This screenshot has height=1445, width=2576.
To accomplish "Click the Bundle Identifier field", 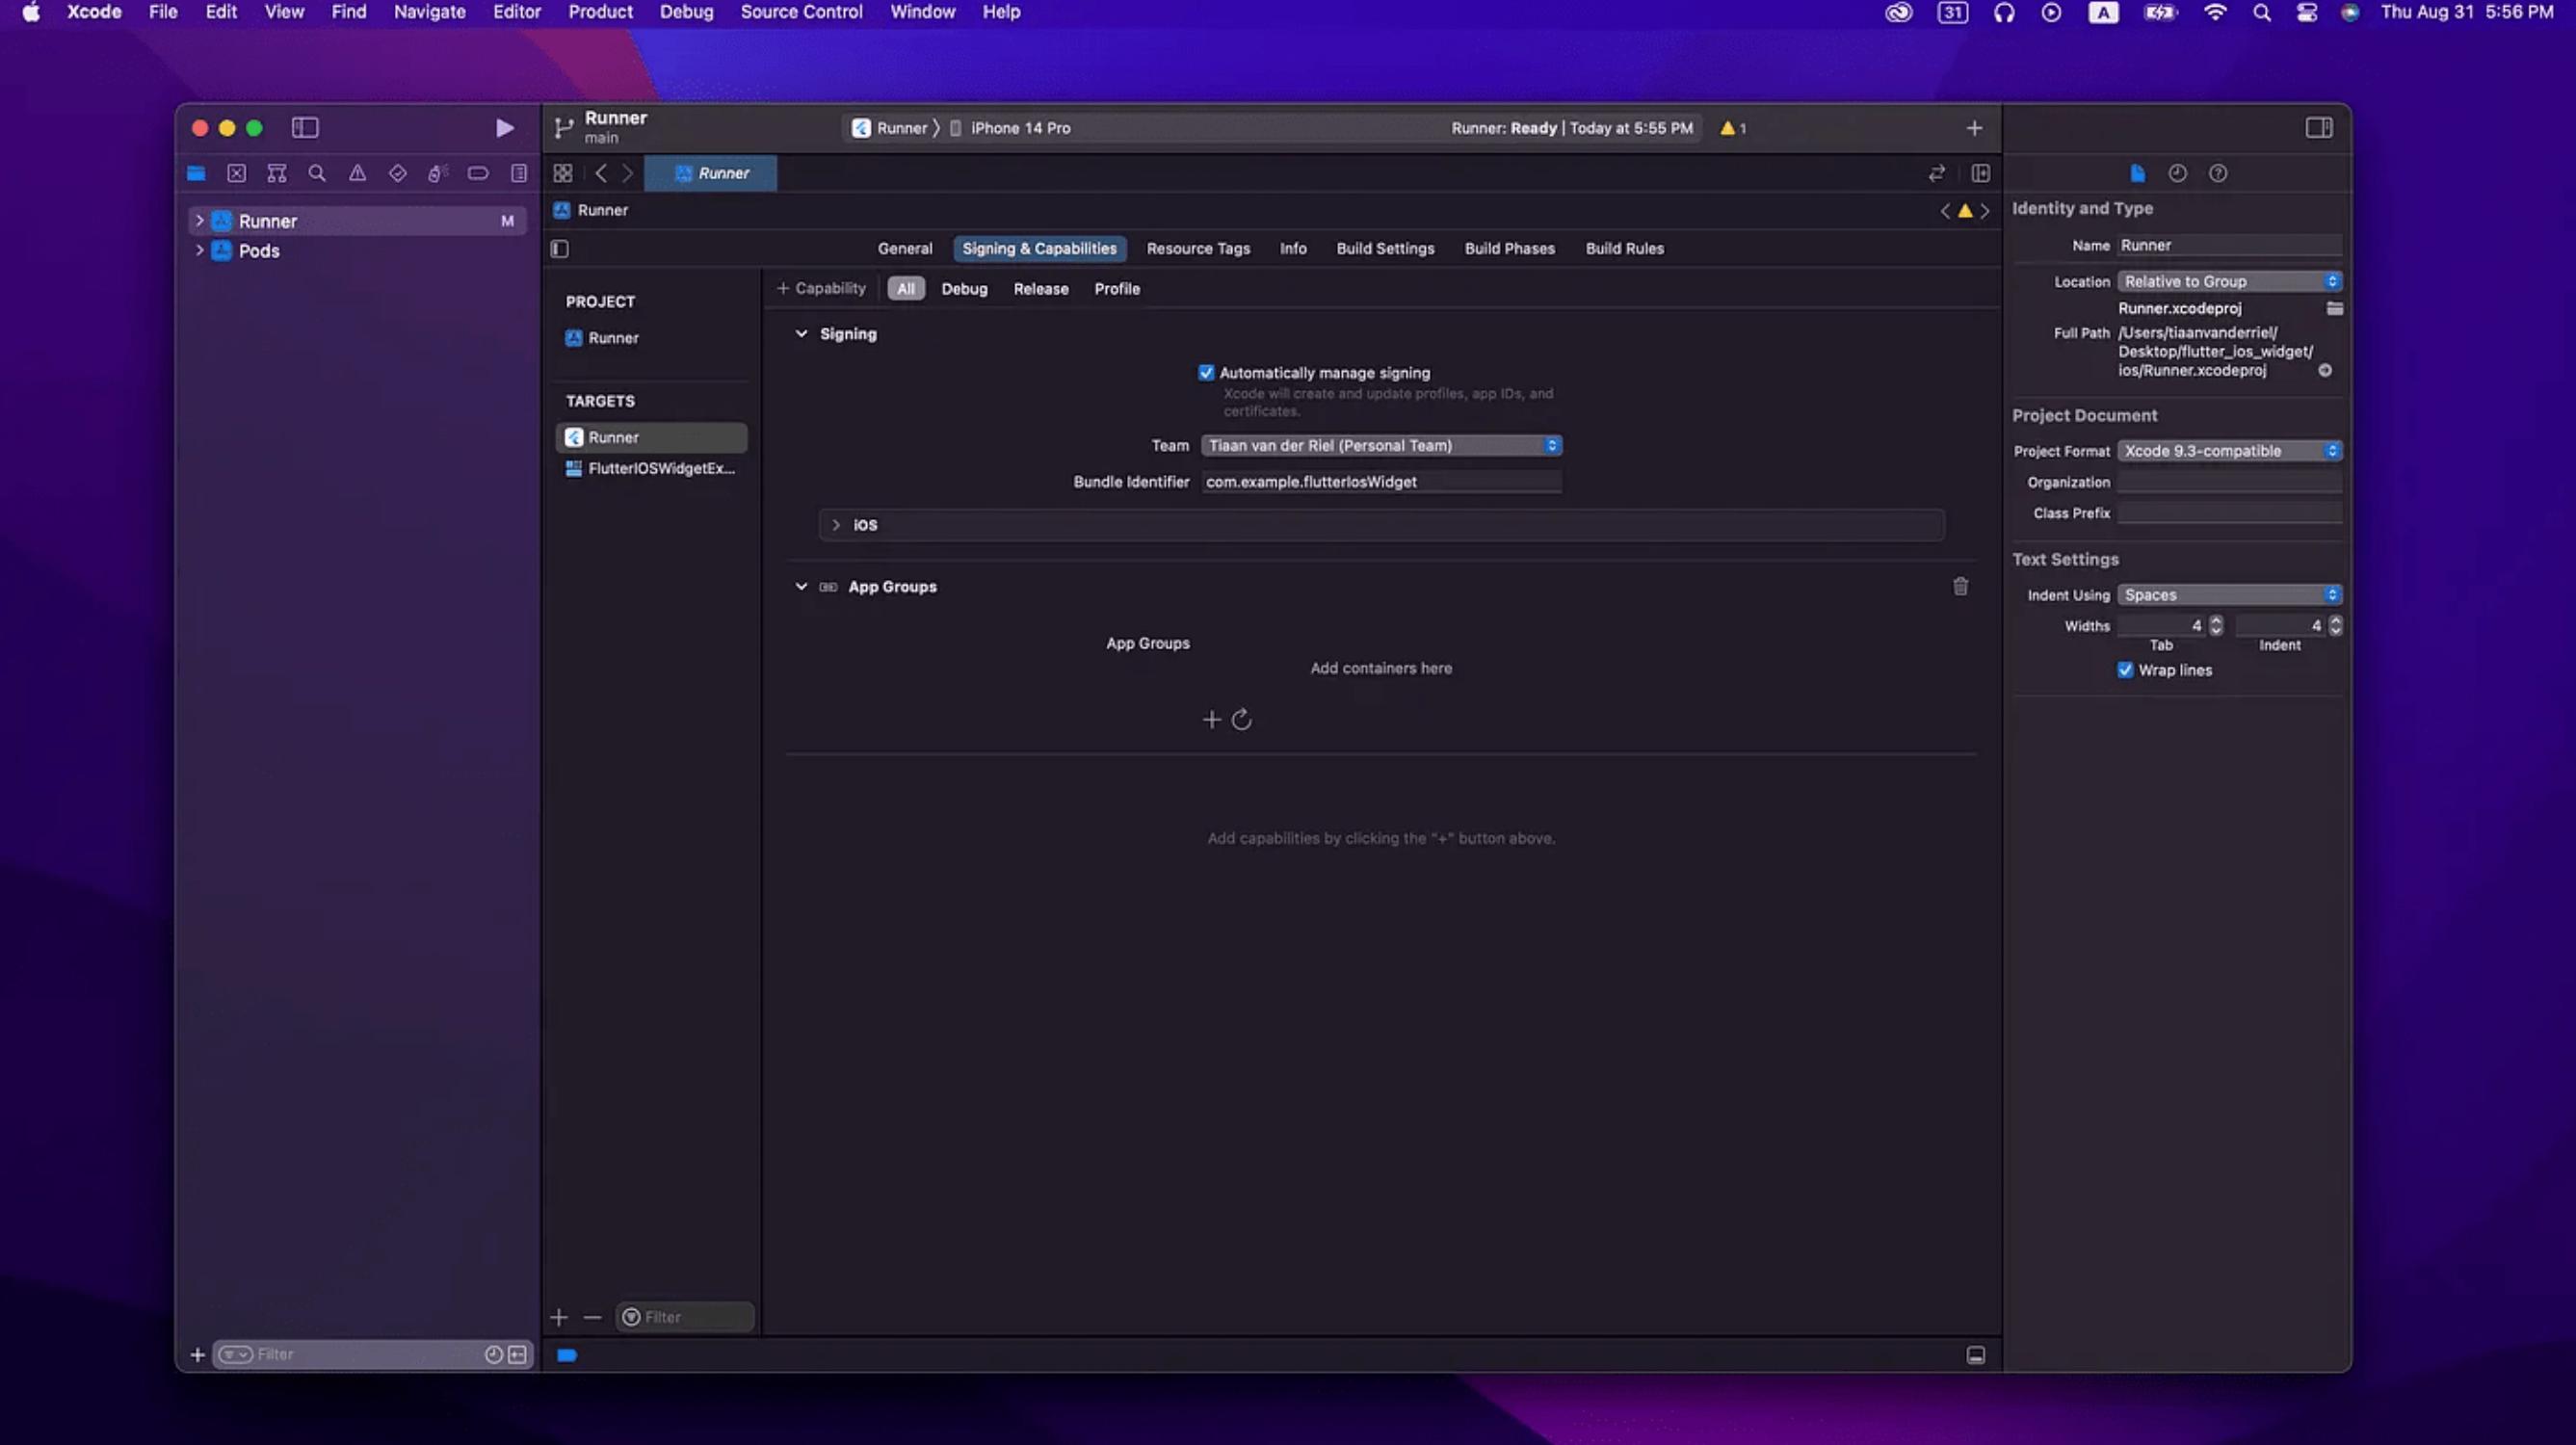I will click(1380, 482).
